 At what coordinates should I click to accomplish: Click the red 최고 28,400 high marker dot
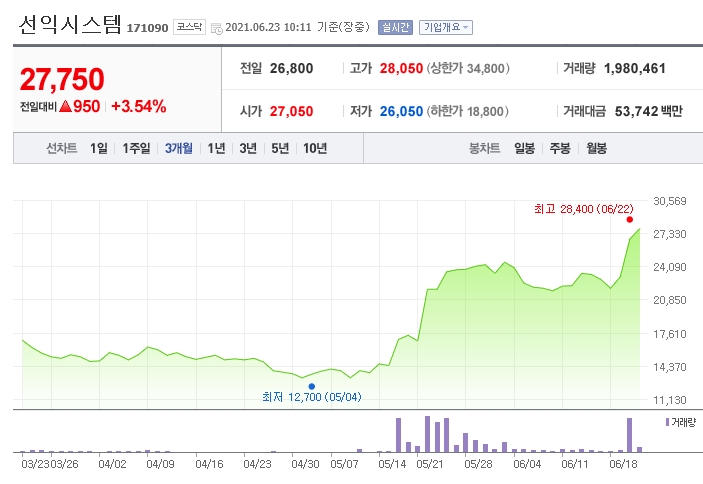pos(629,220)
